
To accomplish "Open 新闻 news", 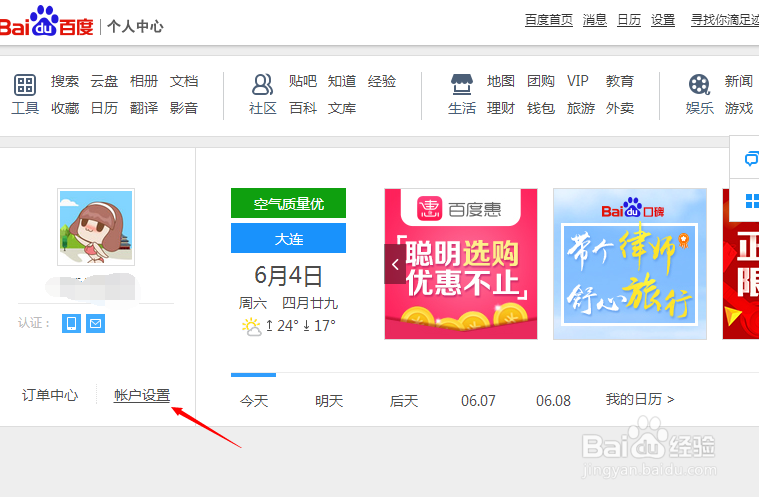I will [739, 81].
